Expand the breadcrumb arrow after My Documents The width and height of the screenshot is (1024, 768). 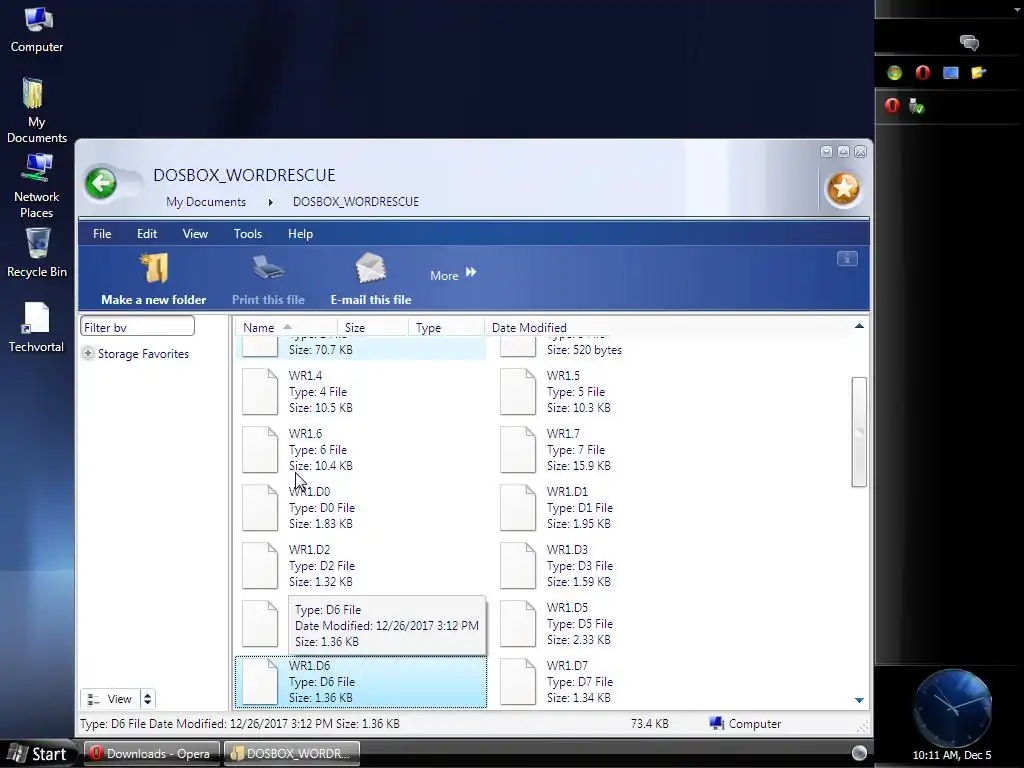pos(270,202)
